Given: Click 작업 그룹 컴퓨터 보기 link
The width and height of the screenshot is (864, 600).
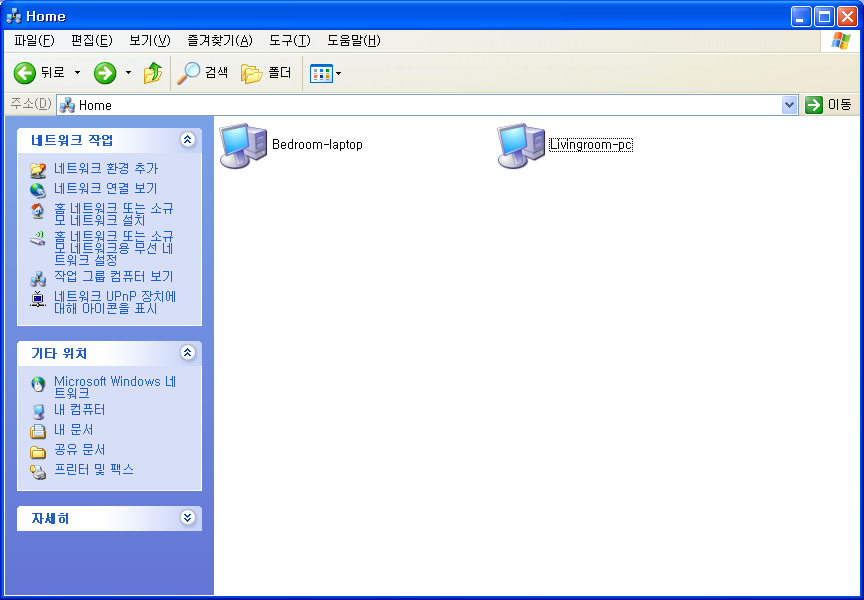Looking at the screenshot, I should (114, 277).
